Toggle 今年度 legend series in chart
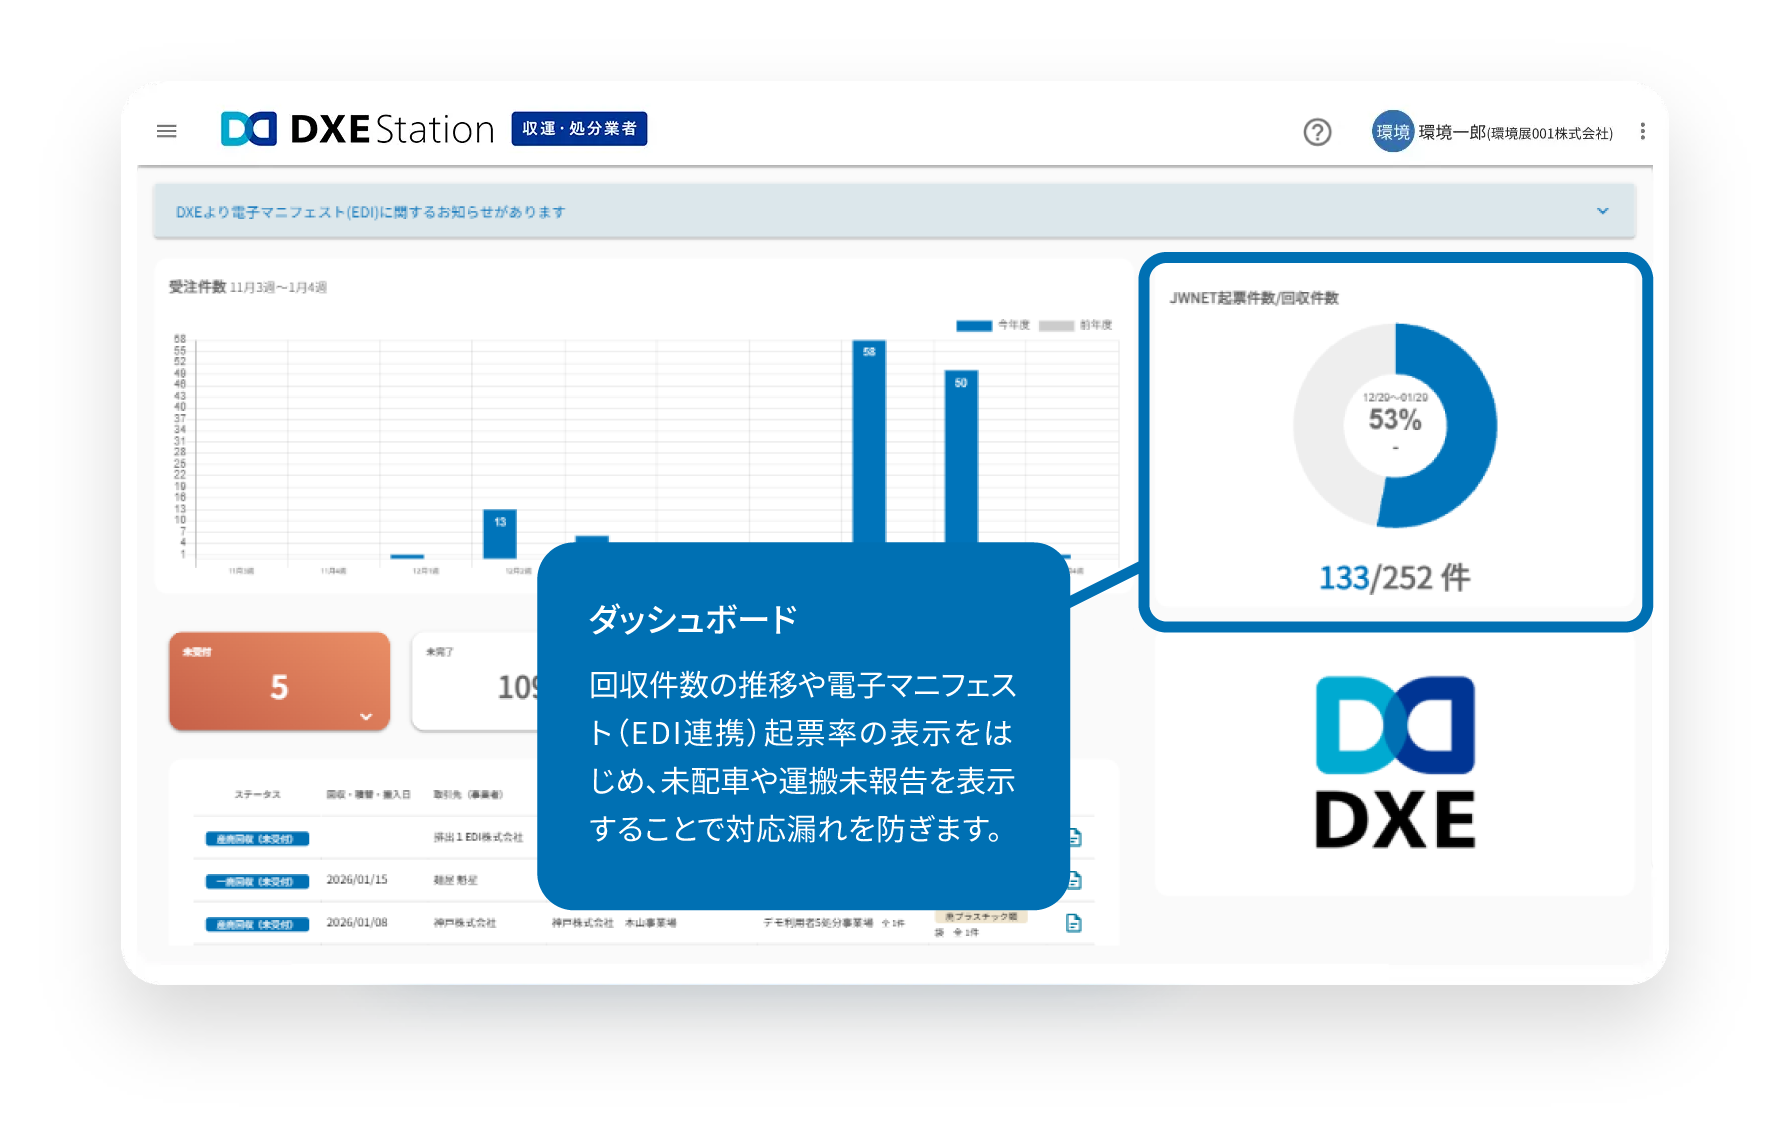 (x=992, y=325)
